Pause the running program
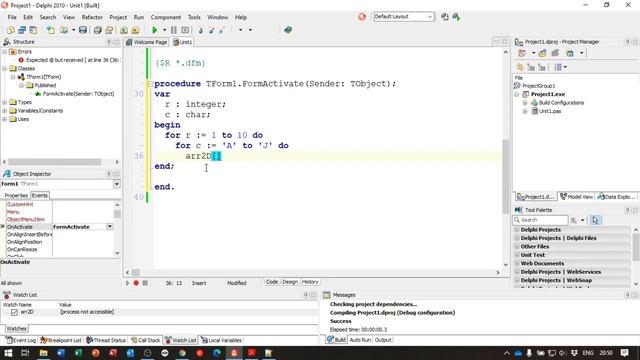This screenshot has height=360, width=640. [173, 30]
